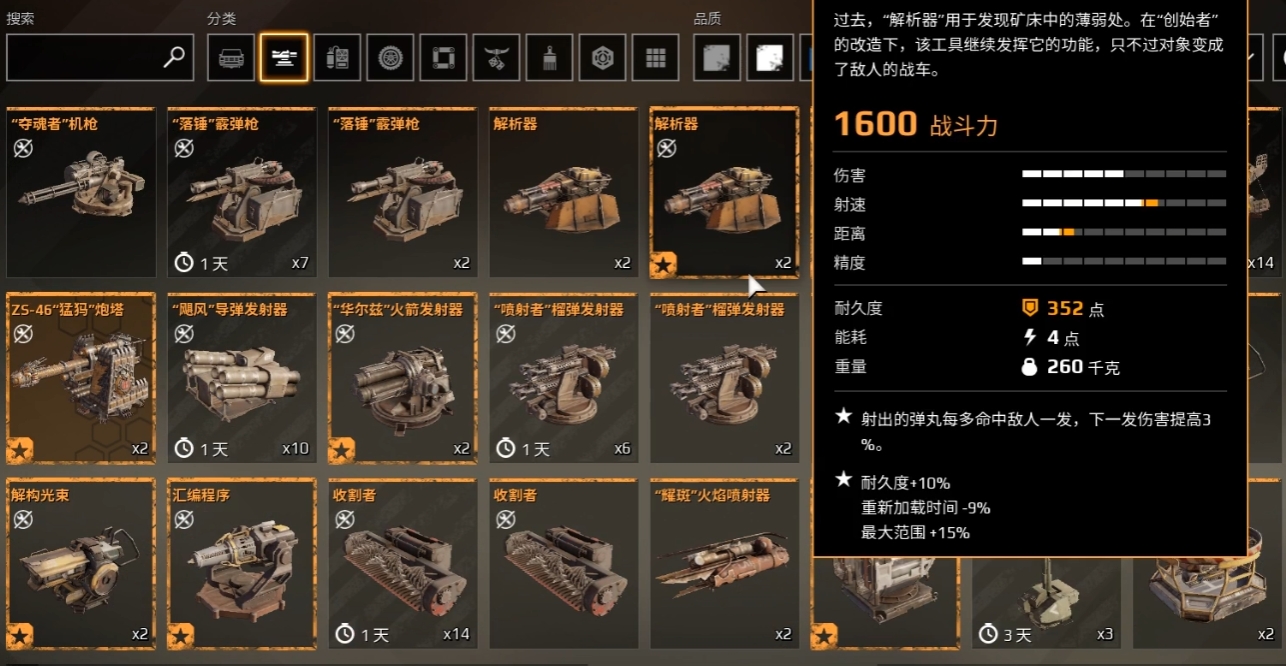Select the 汇编程序 weapon card
Screen dimensions: 1286x666
tap(242, 564)
